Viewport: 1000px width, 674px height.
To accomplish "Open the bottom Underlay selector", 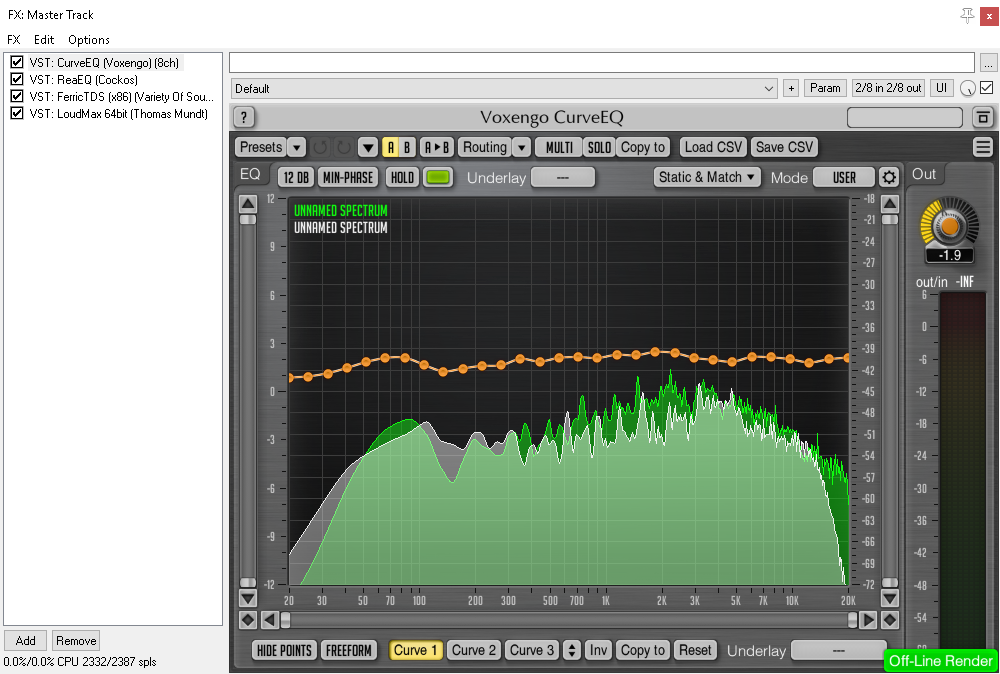I will click(x=839, y=650).
